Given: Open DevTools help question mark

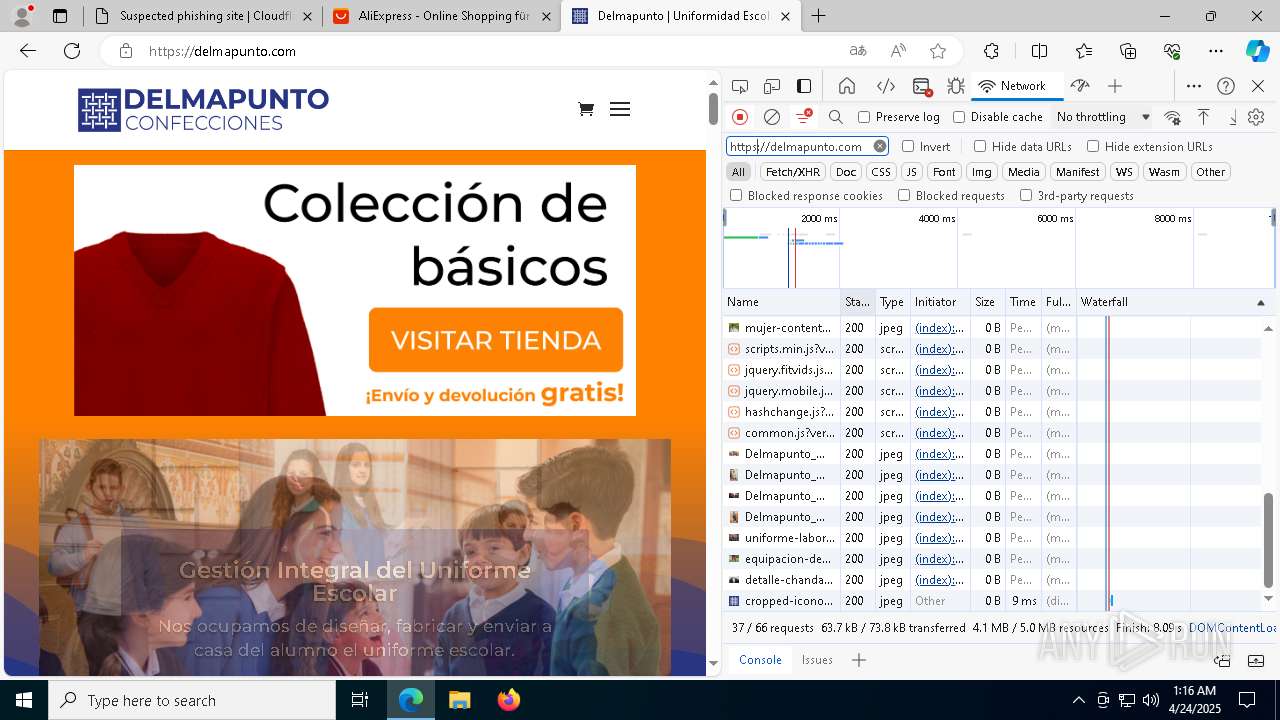Looking at the screenshot, I should tap(1226, 86).
